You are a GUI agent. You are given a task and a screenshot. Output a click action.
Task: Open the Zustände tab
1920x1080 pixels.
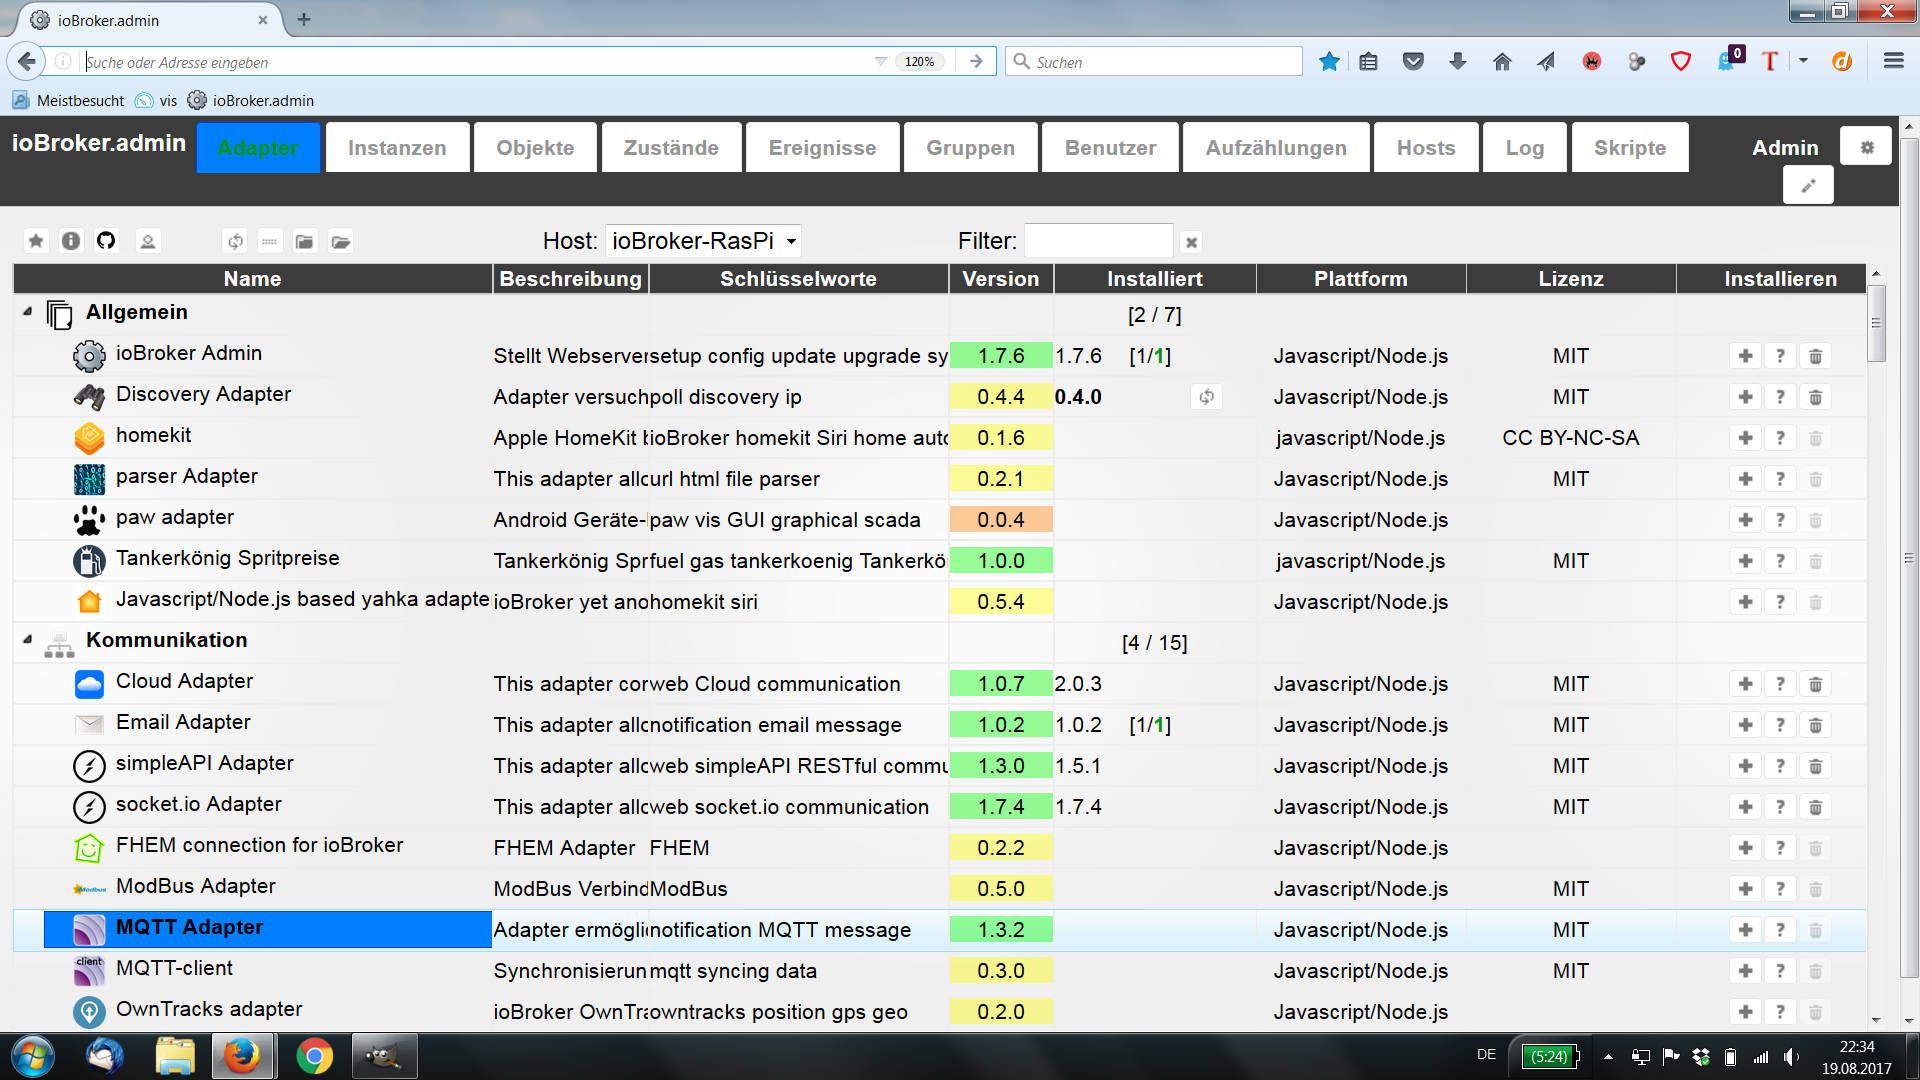(x=671, y=148)
